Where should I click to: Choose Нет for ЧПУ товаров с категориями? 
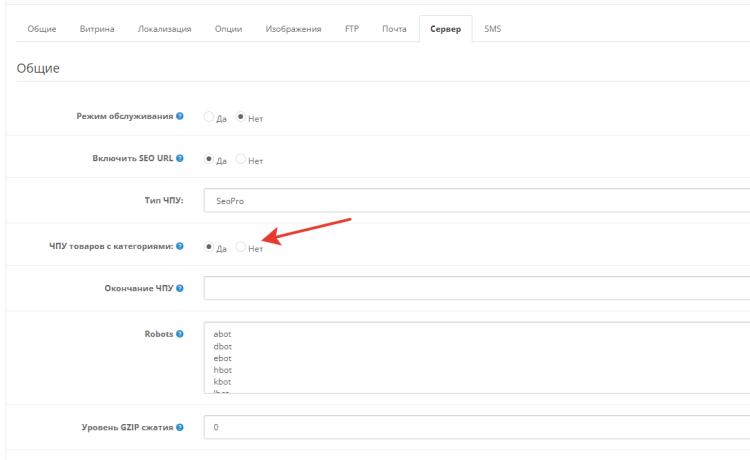tap(241, 247)
